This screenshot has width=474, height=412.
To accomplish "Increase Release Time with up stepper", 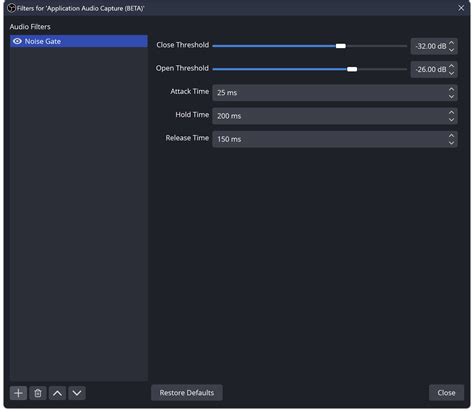I will [x=452, y=136].
